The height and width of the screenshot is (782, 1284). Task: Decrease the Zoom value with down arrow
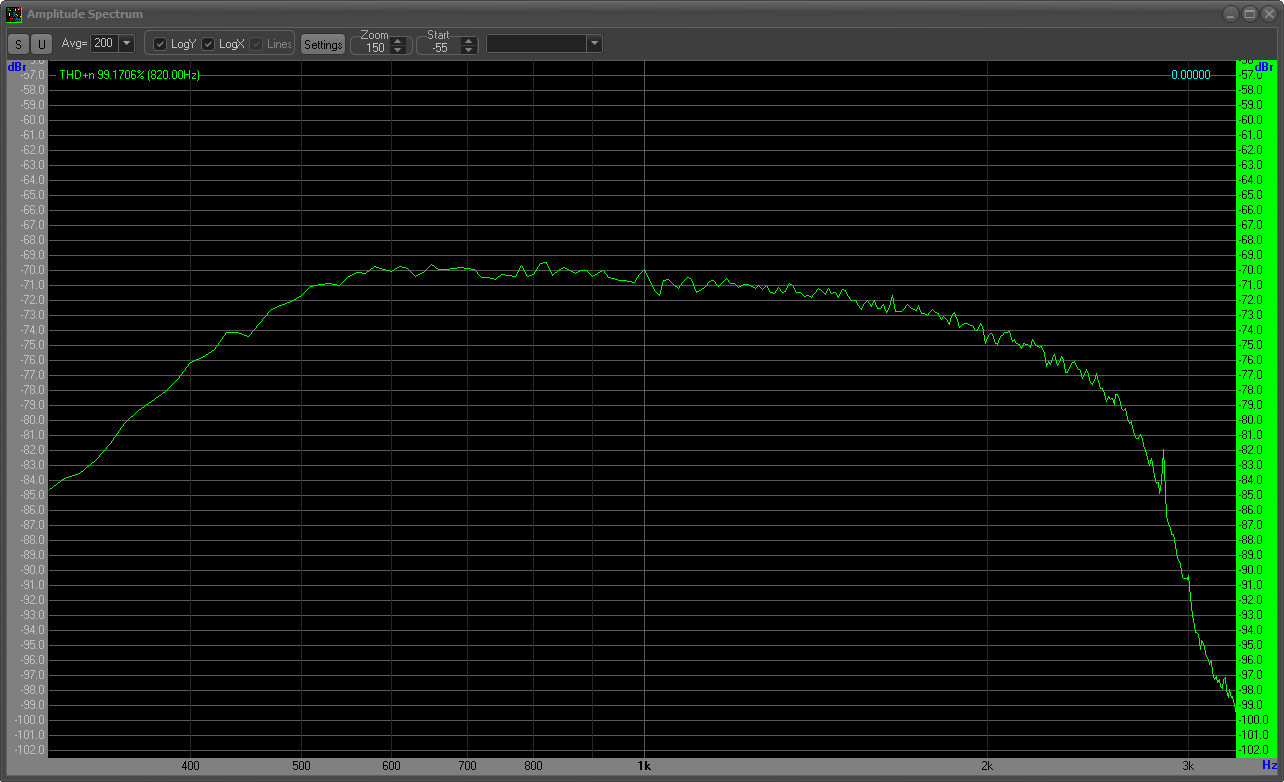pyautogui.click(x=398, y=50)
